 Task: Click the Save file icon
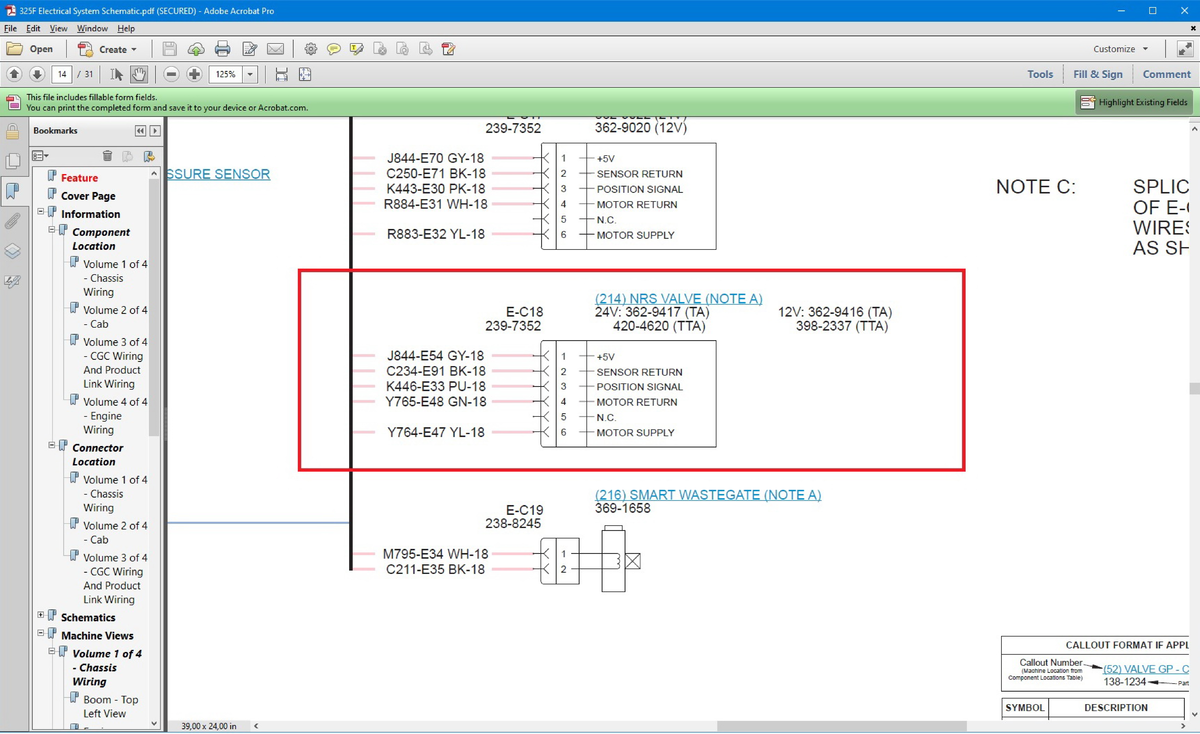[170, 48]
